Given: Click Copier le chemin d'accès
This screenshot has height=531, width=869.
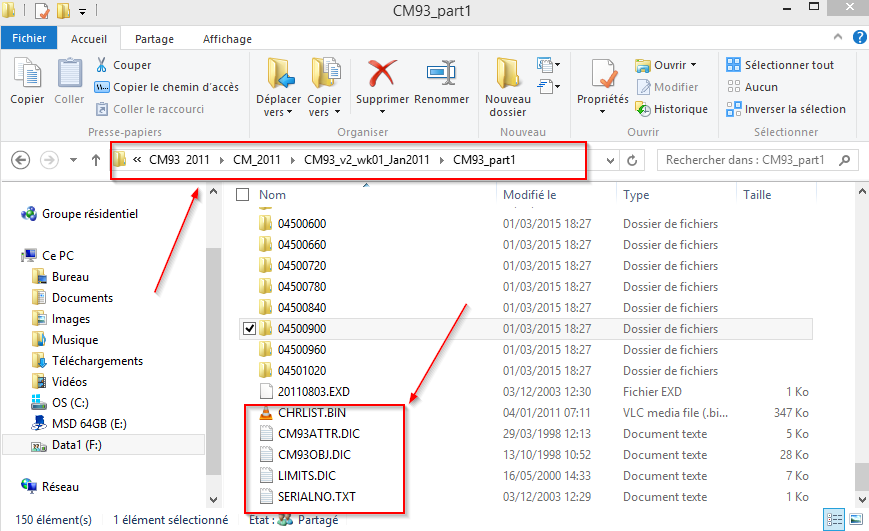Looking at the screenshot, I should 166,87.
